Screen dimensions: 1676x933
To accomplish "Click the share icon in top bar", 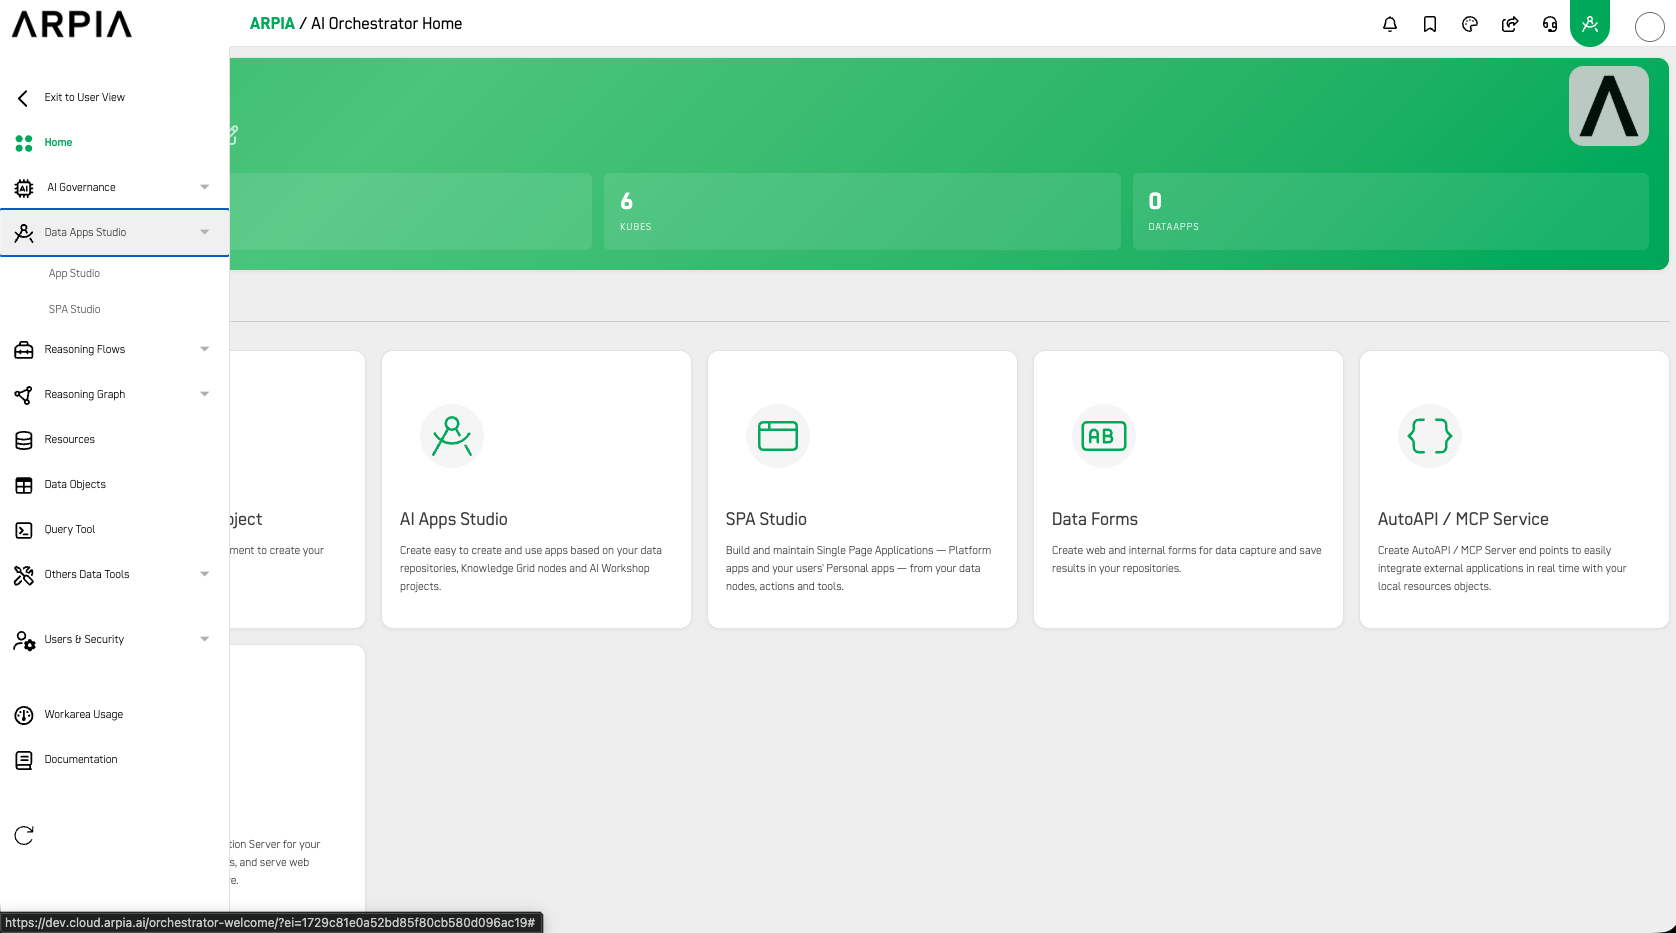I will (1510, 24).
